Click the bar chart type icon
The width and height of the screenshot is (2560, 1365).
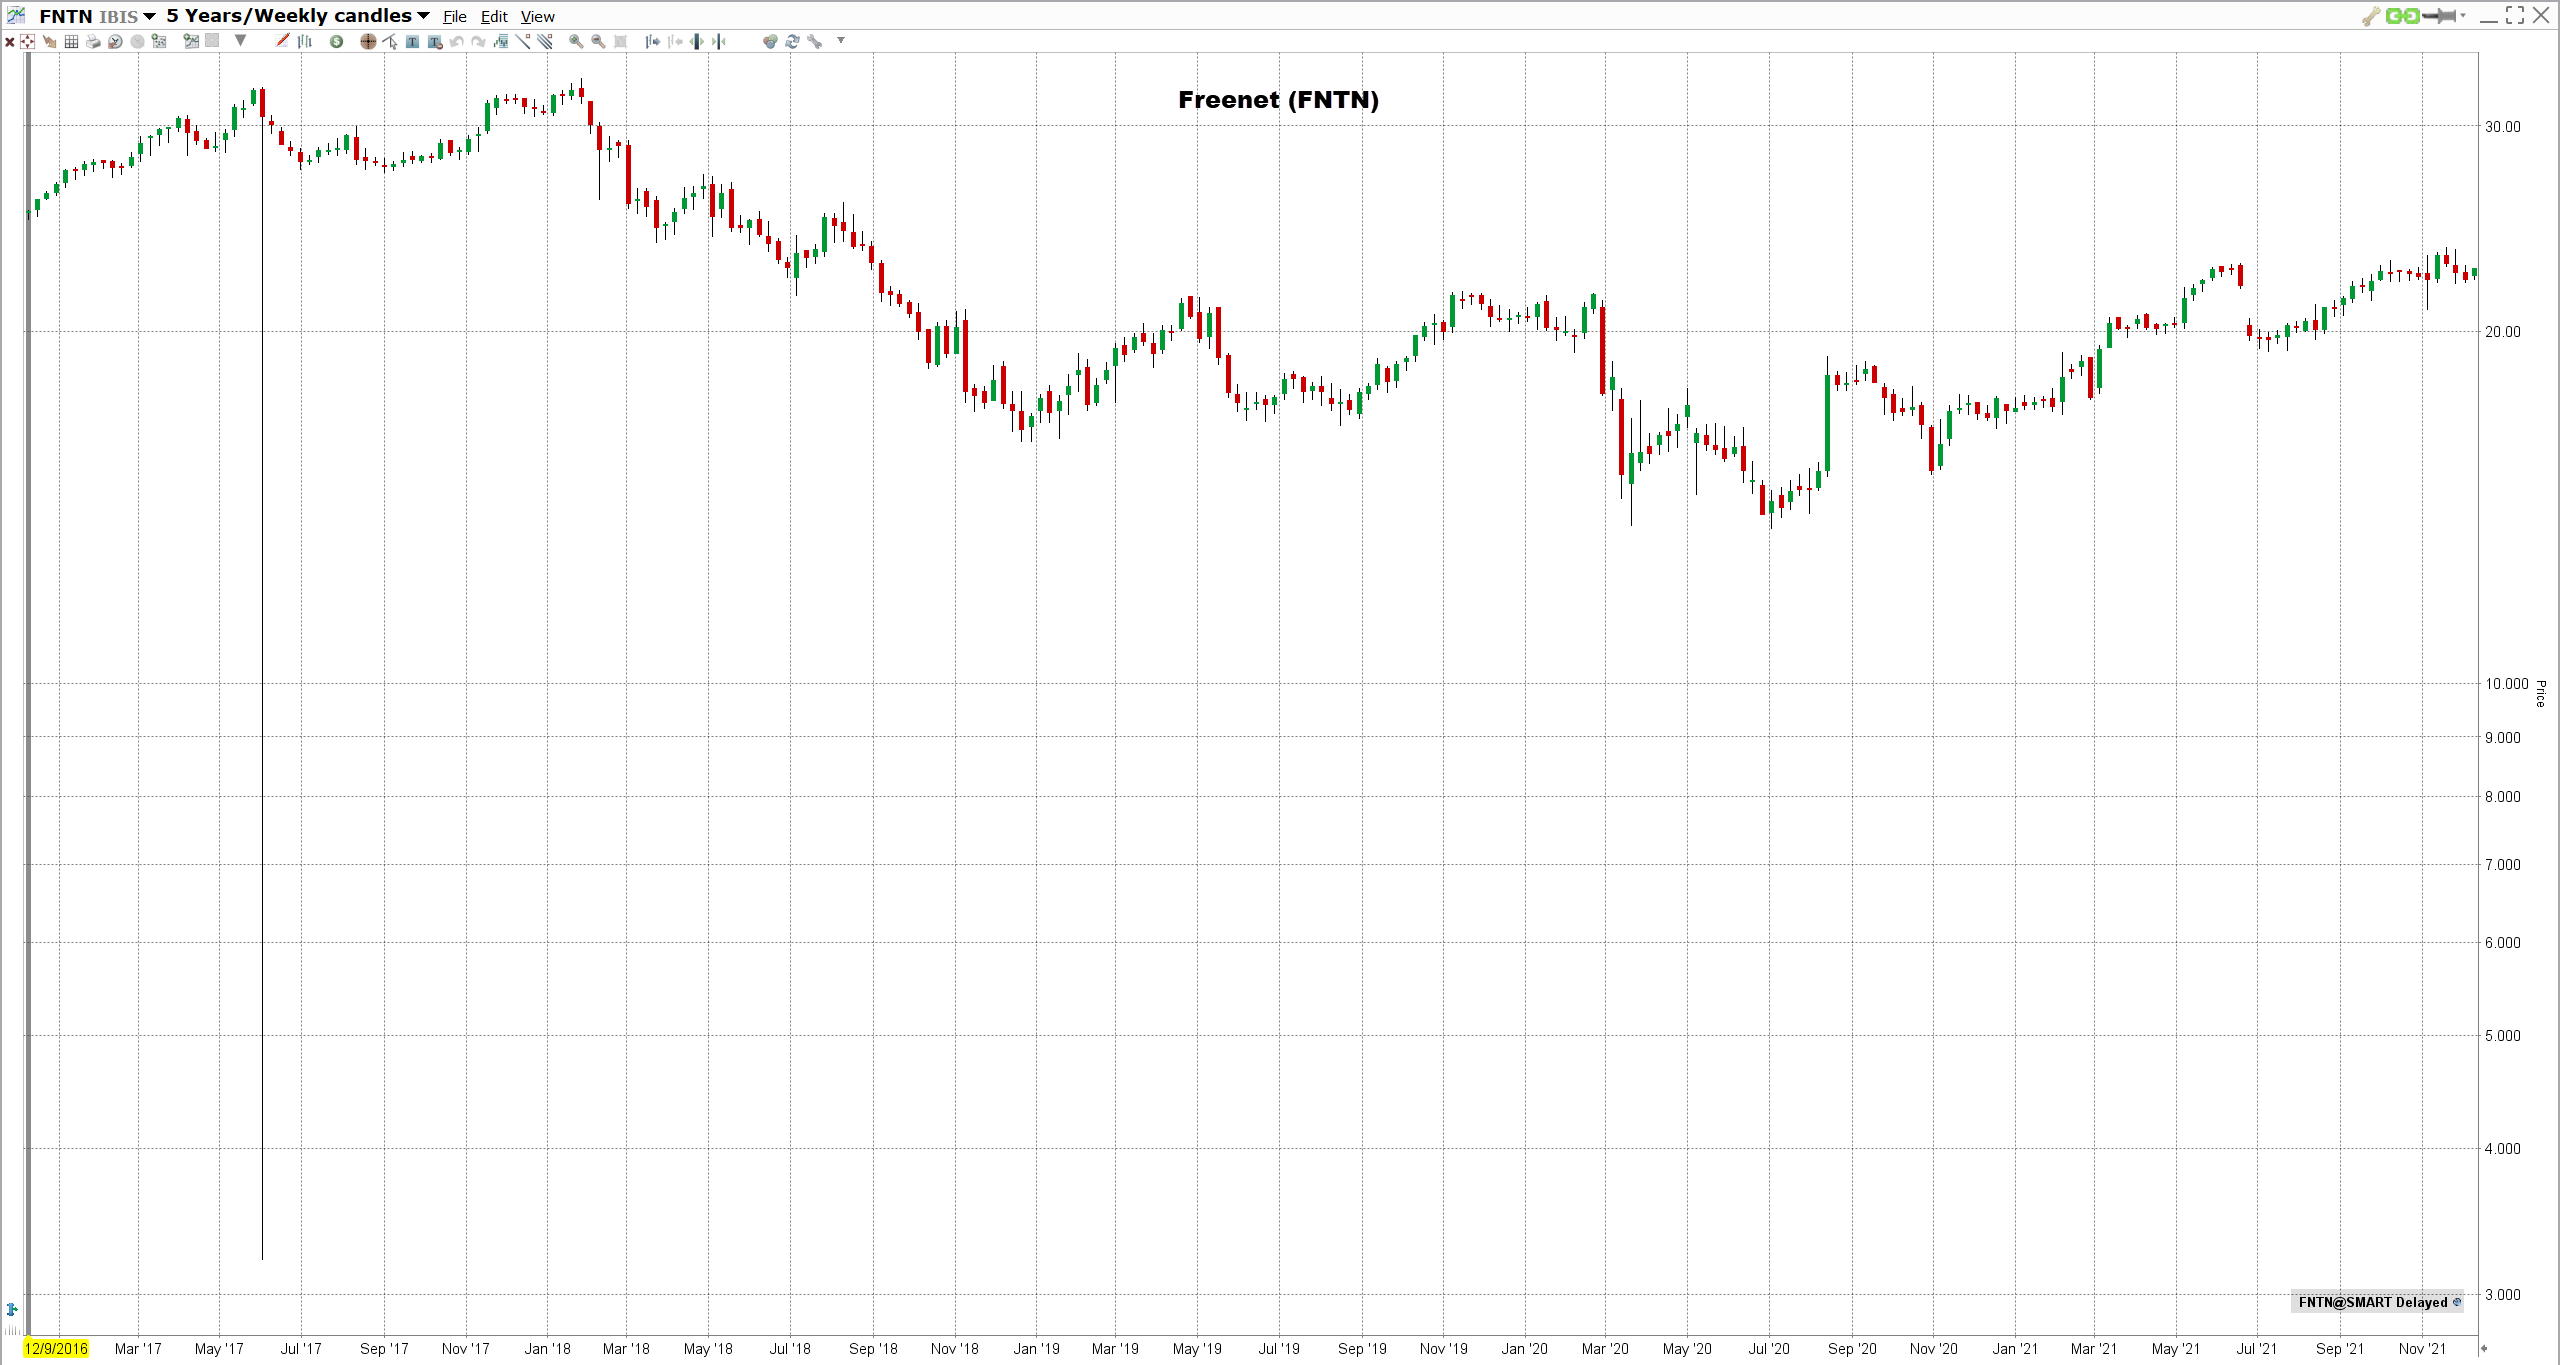click(x=305, y=41)
